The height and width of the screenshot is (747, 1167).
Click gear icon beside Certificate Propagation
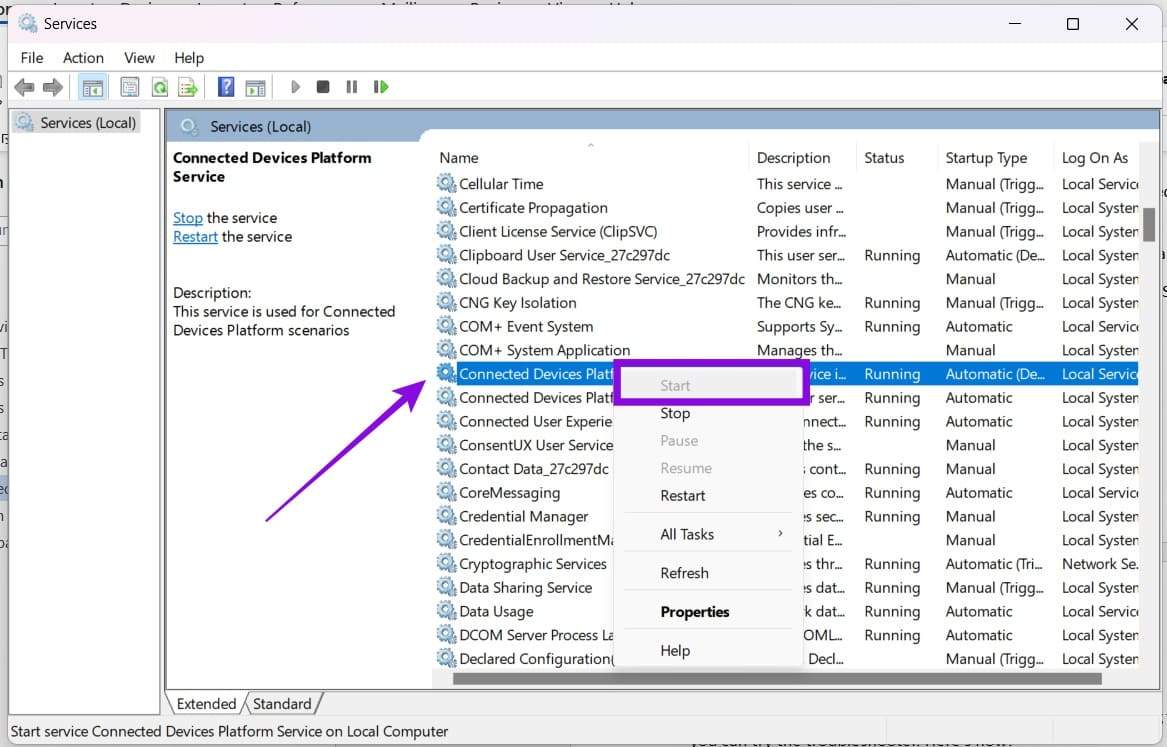pyautogui.click(x=447, y=207)
